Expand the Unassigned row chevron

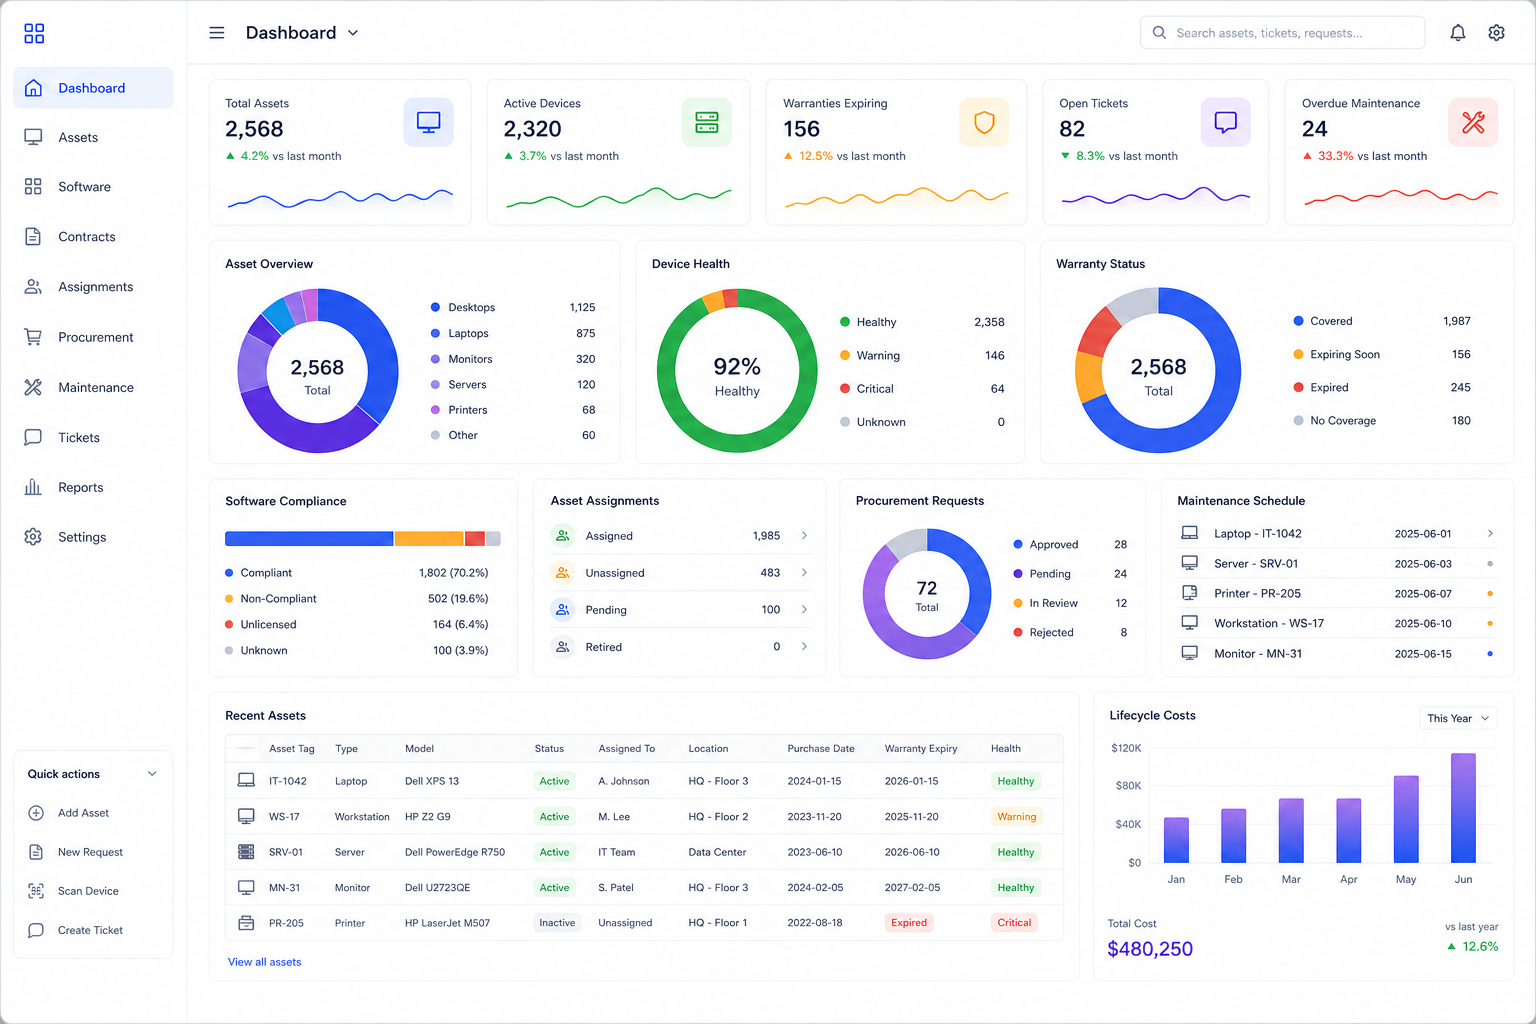804,573
